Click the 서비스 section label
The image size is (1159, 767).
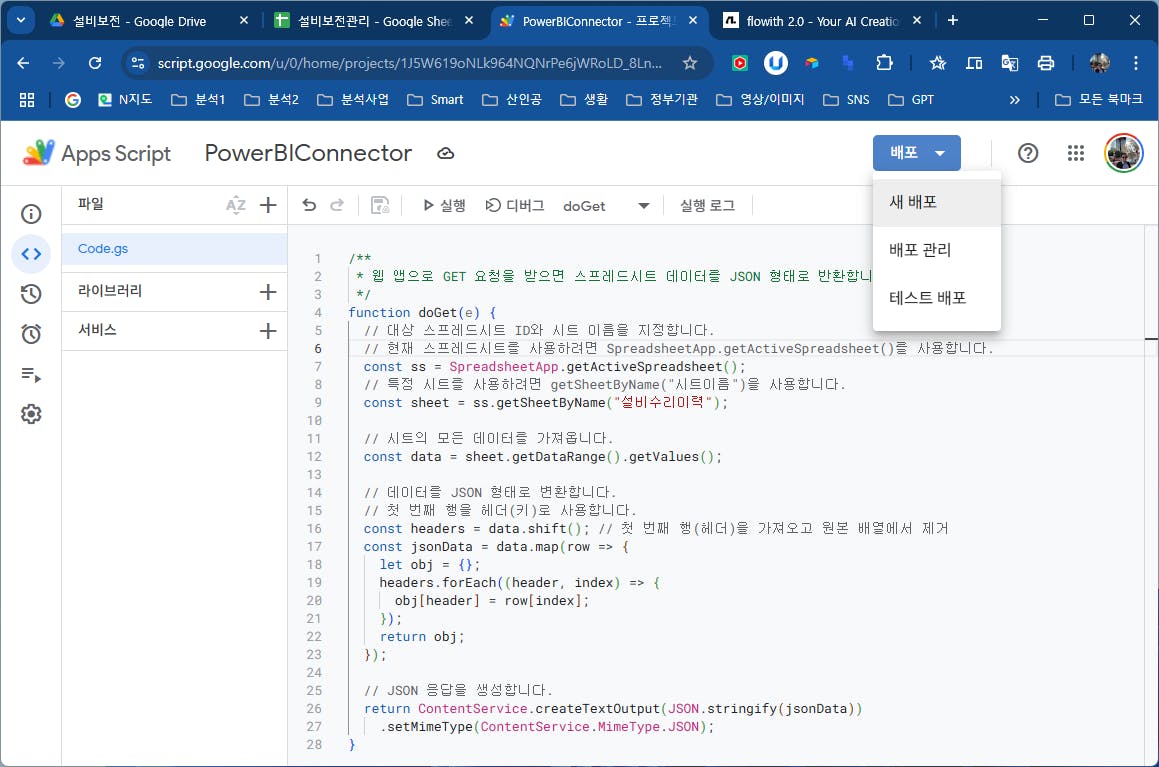click(98, 330)
